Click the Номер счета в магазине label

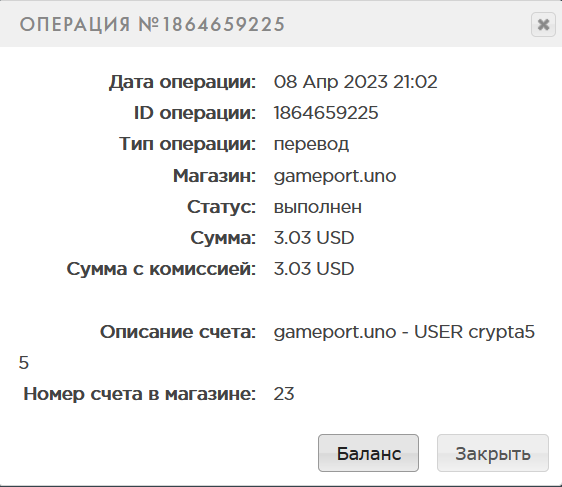click(x=139, y=394)
